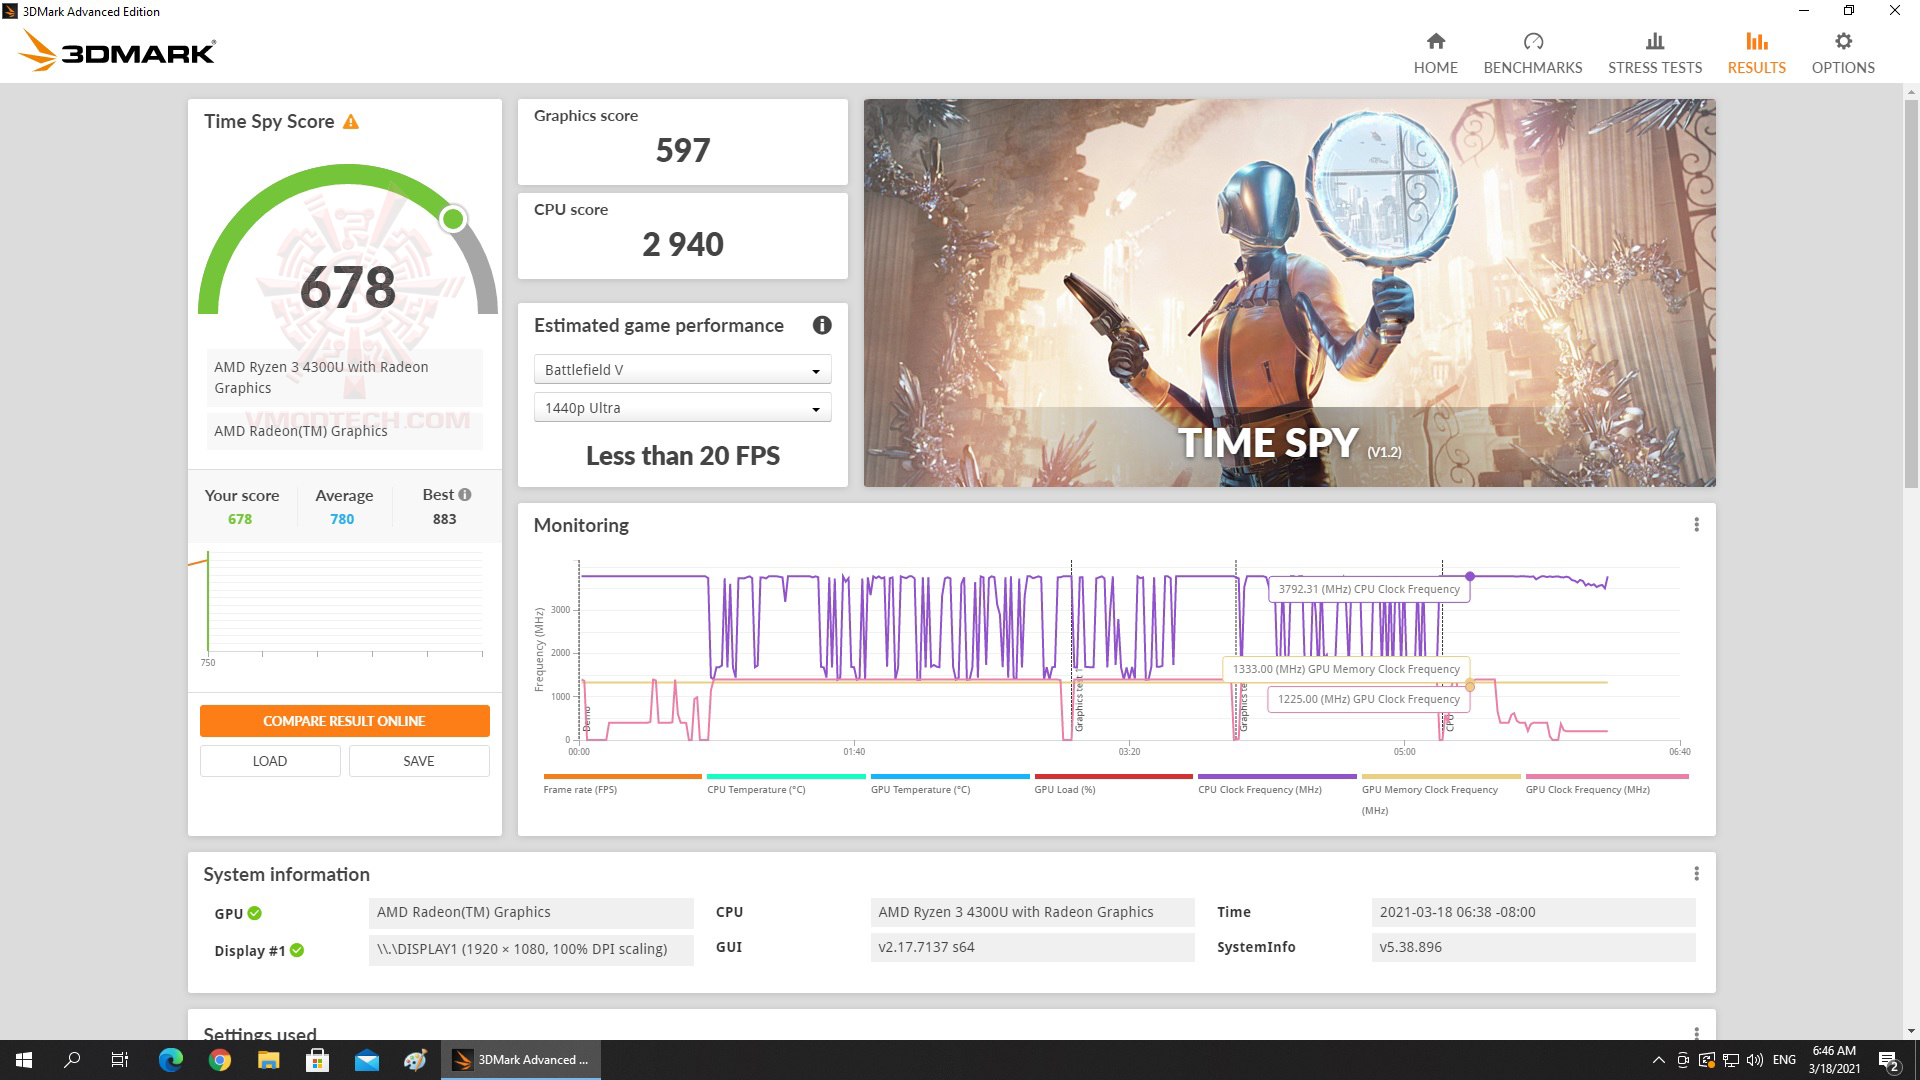The image size is (1920, 1080).
Task: Click Compare Result Online button
Action: point(344,721)
